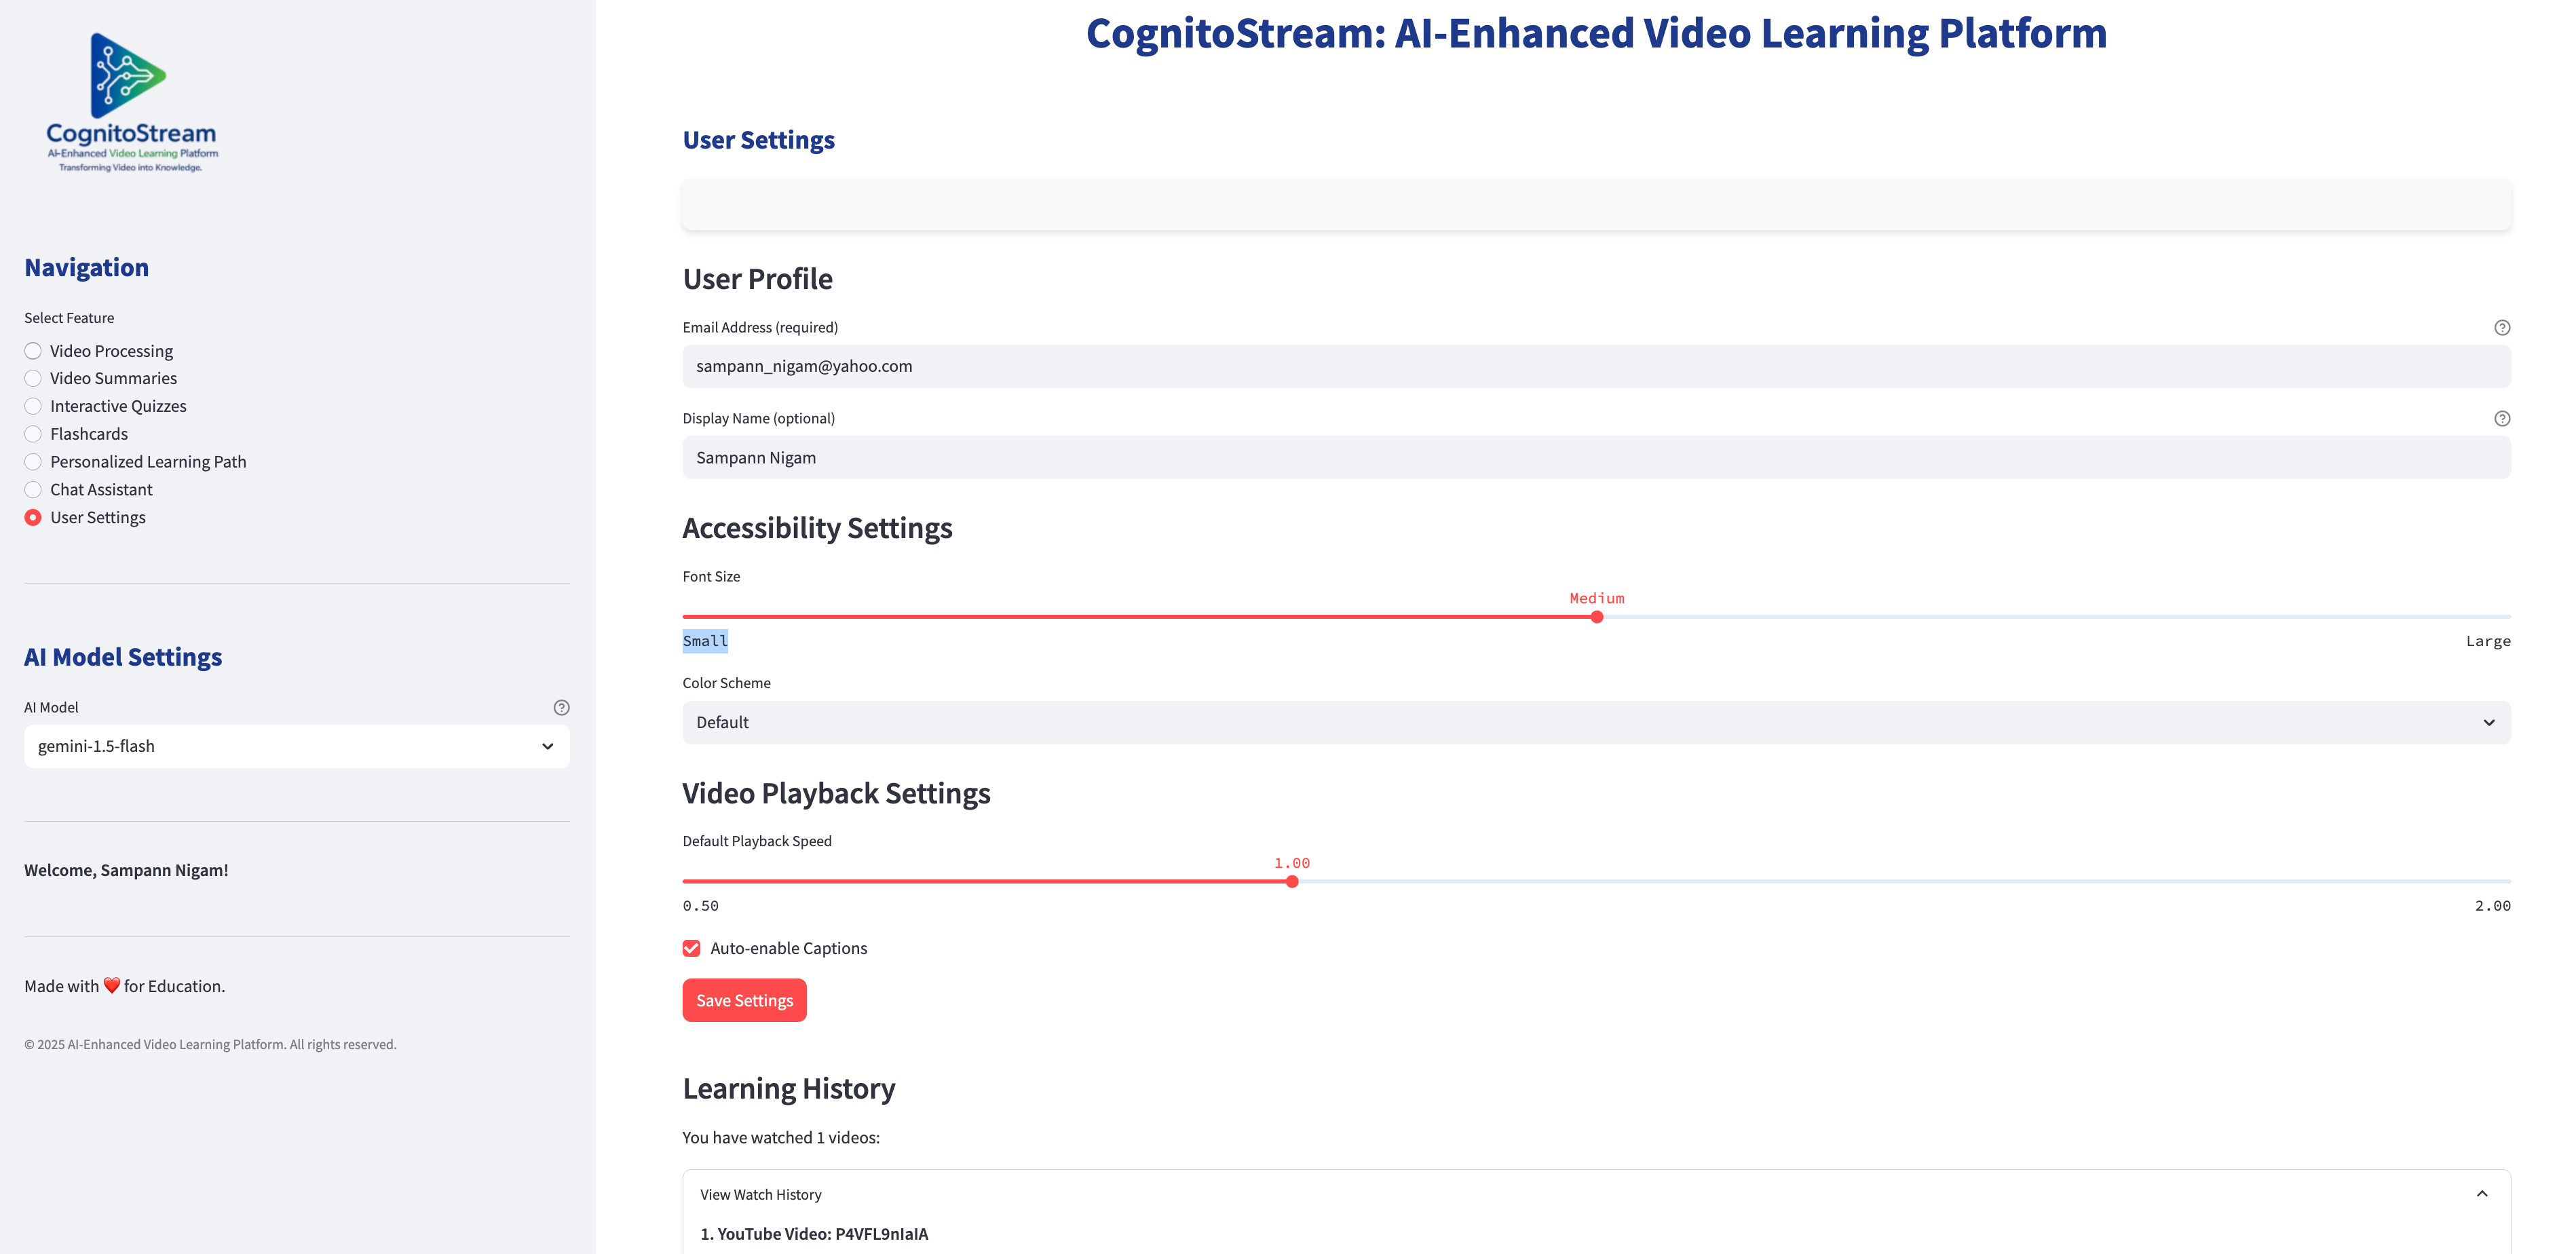Open the gemini-1.5-flash model selector
This screenshot has width=2576, height=1254.
tap(280, 747)
